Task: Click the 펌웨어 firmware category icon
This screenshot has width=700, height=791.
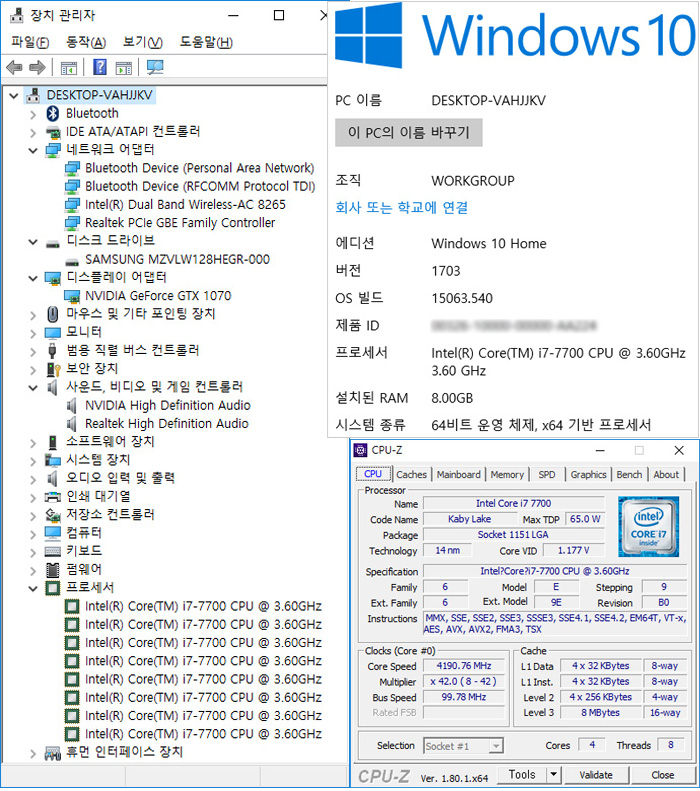Action: (x=52, y=570)
